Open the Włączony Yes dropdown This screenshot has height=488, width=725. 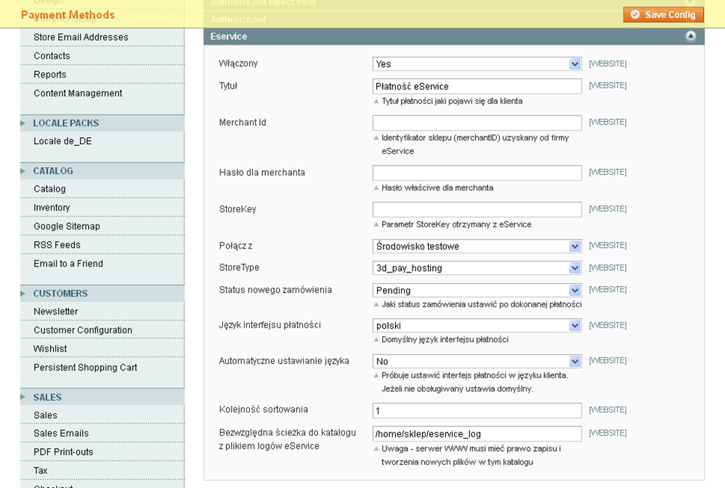(x=477, y=64)
